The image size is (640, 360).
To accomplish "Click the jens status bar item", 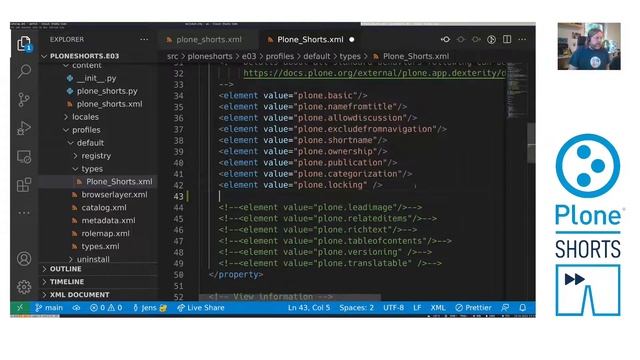I will (150, 308).
